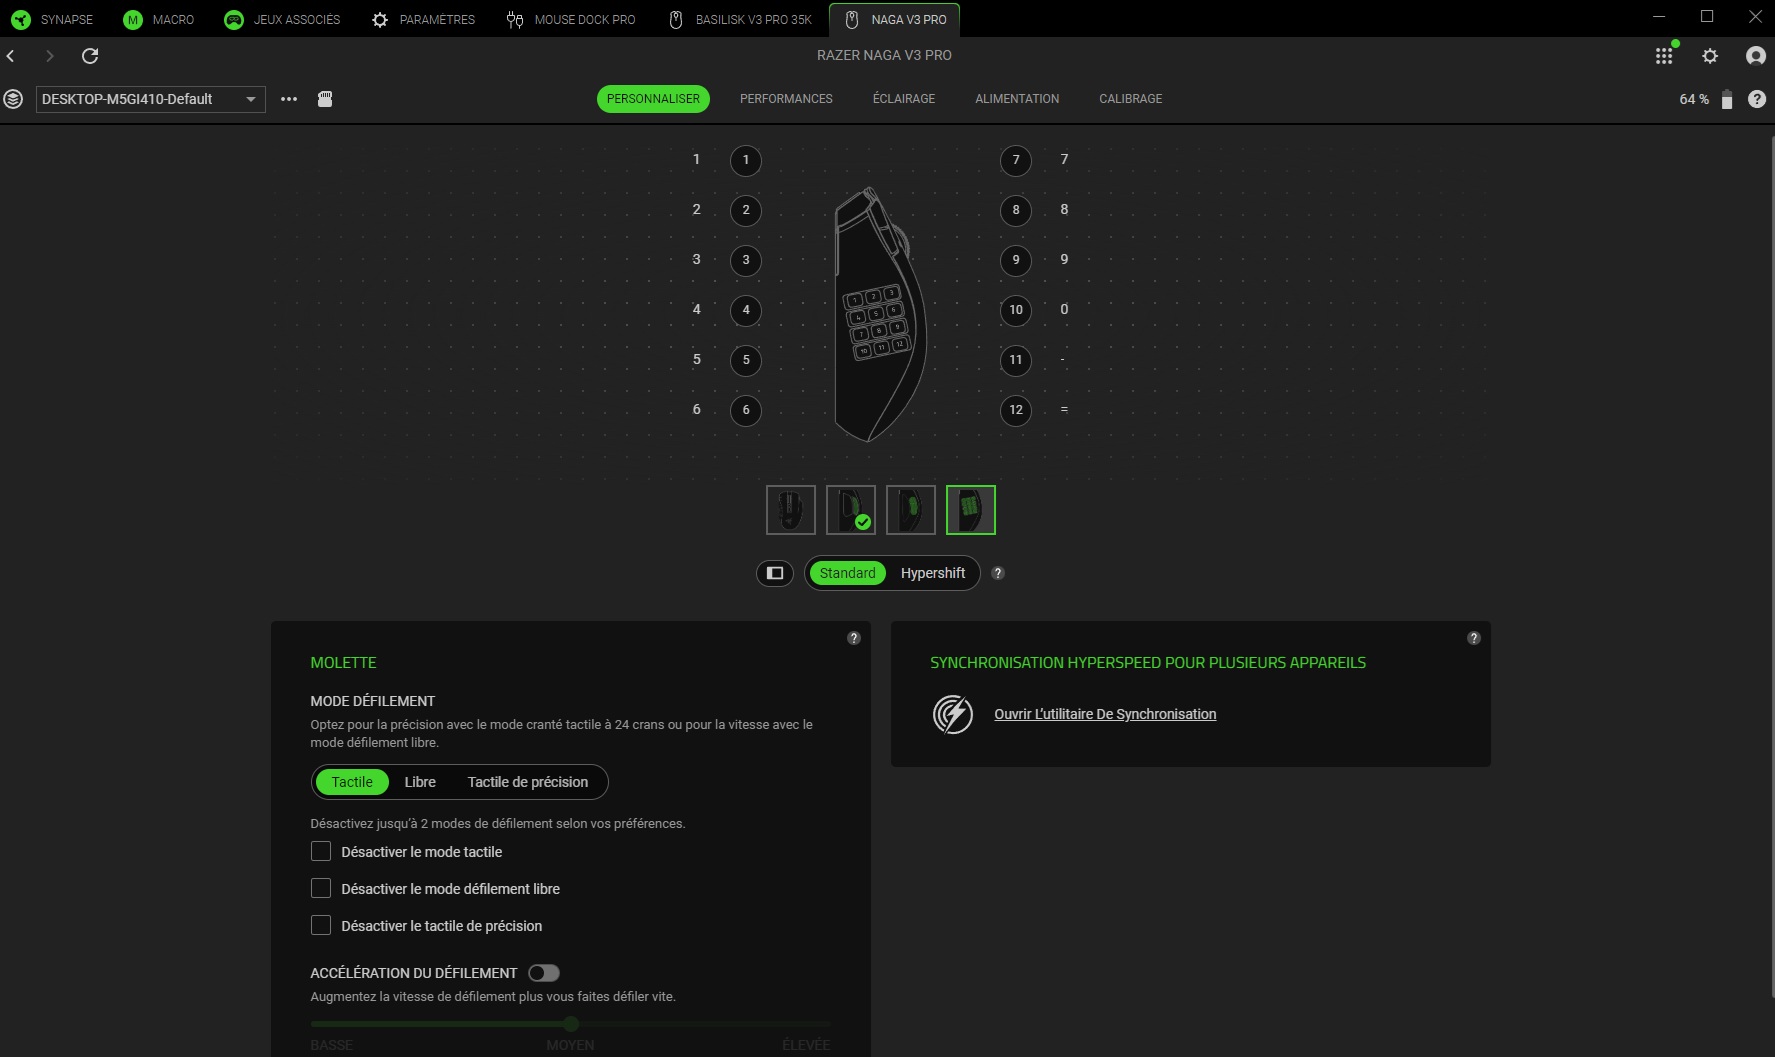
Task: Select the first mouse view thumbnail
Action: [791, 510]
